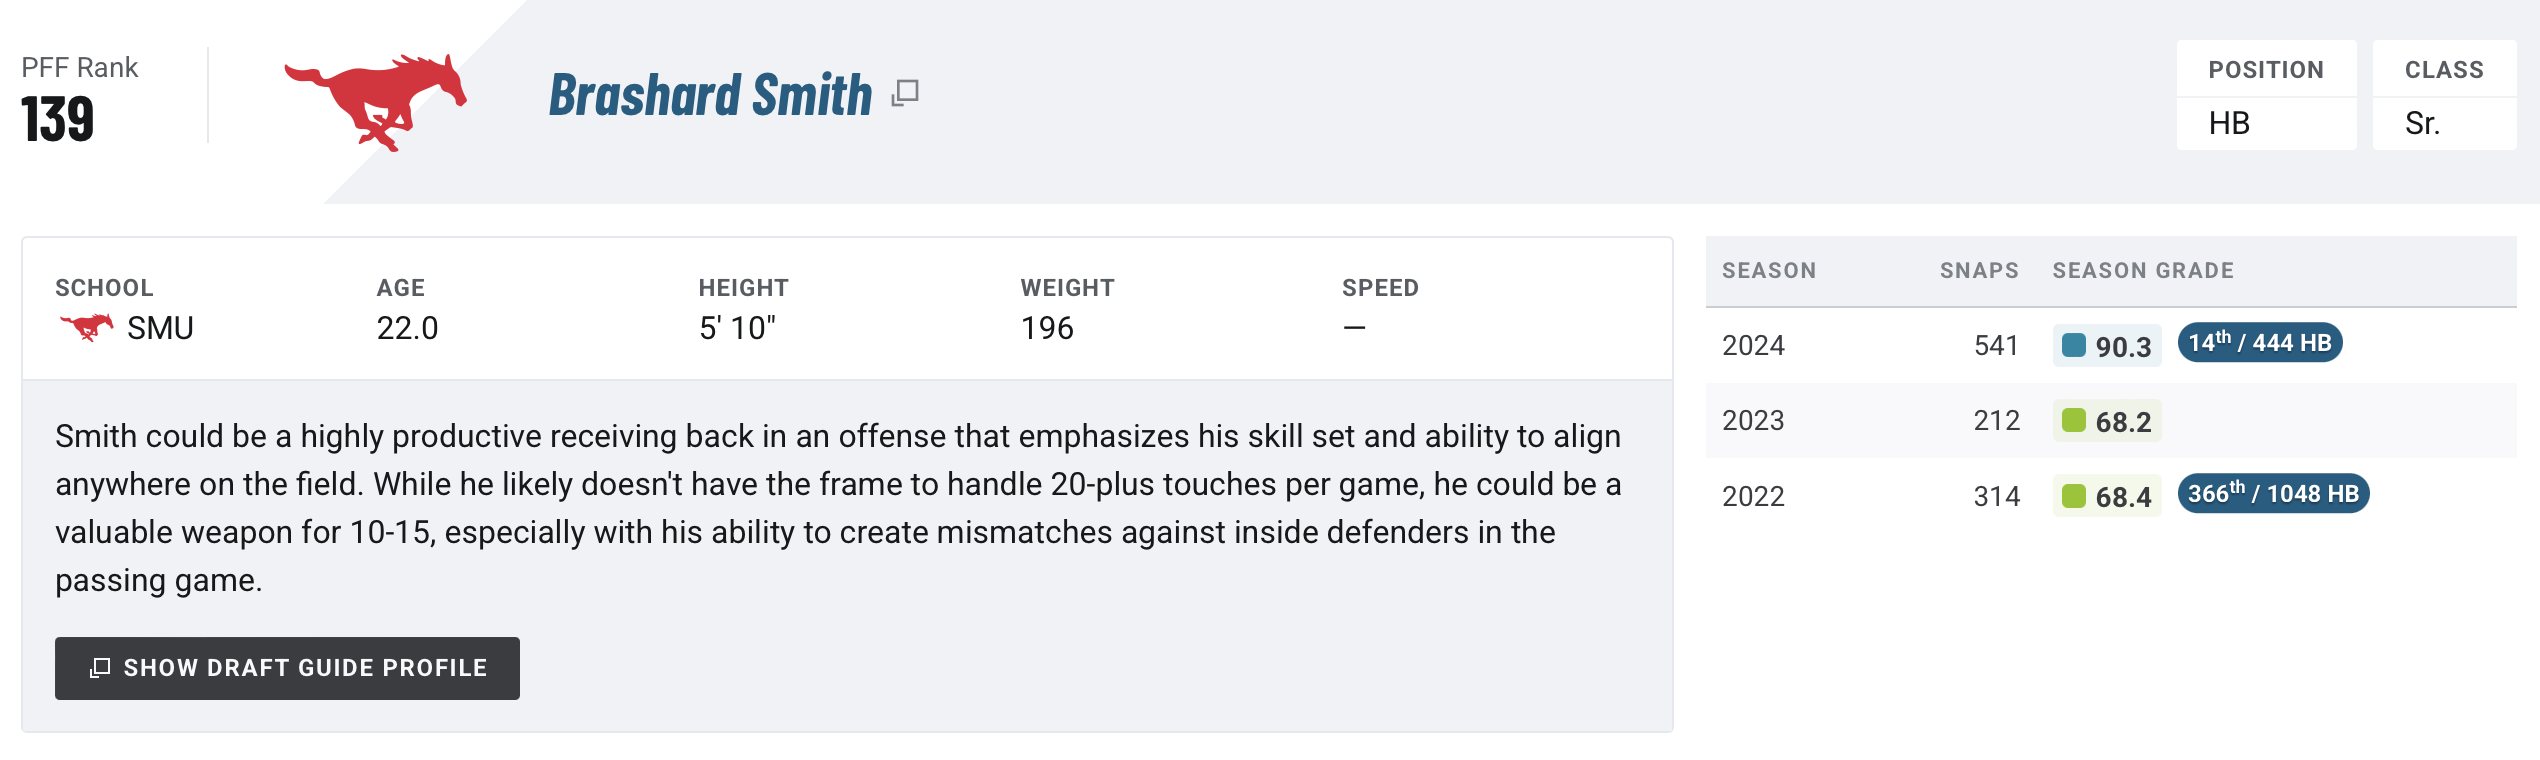This screenshot has width=2540, height=760.
Task: Open external link icon beside Brashard Smith
Action: [905, 93]
